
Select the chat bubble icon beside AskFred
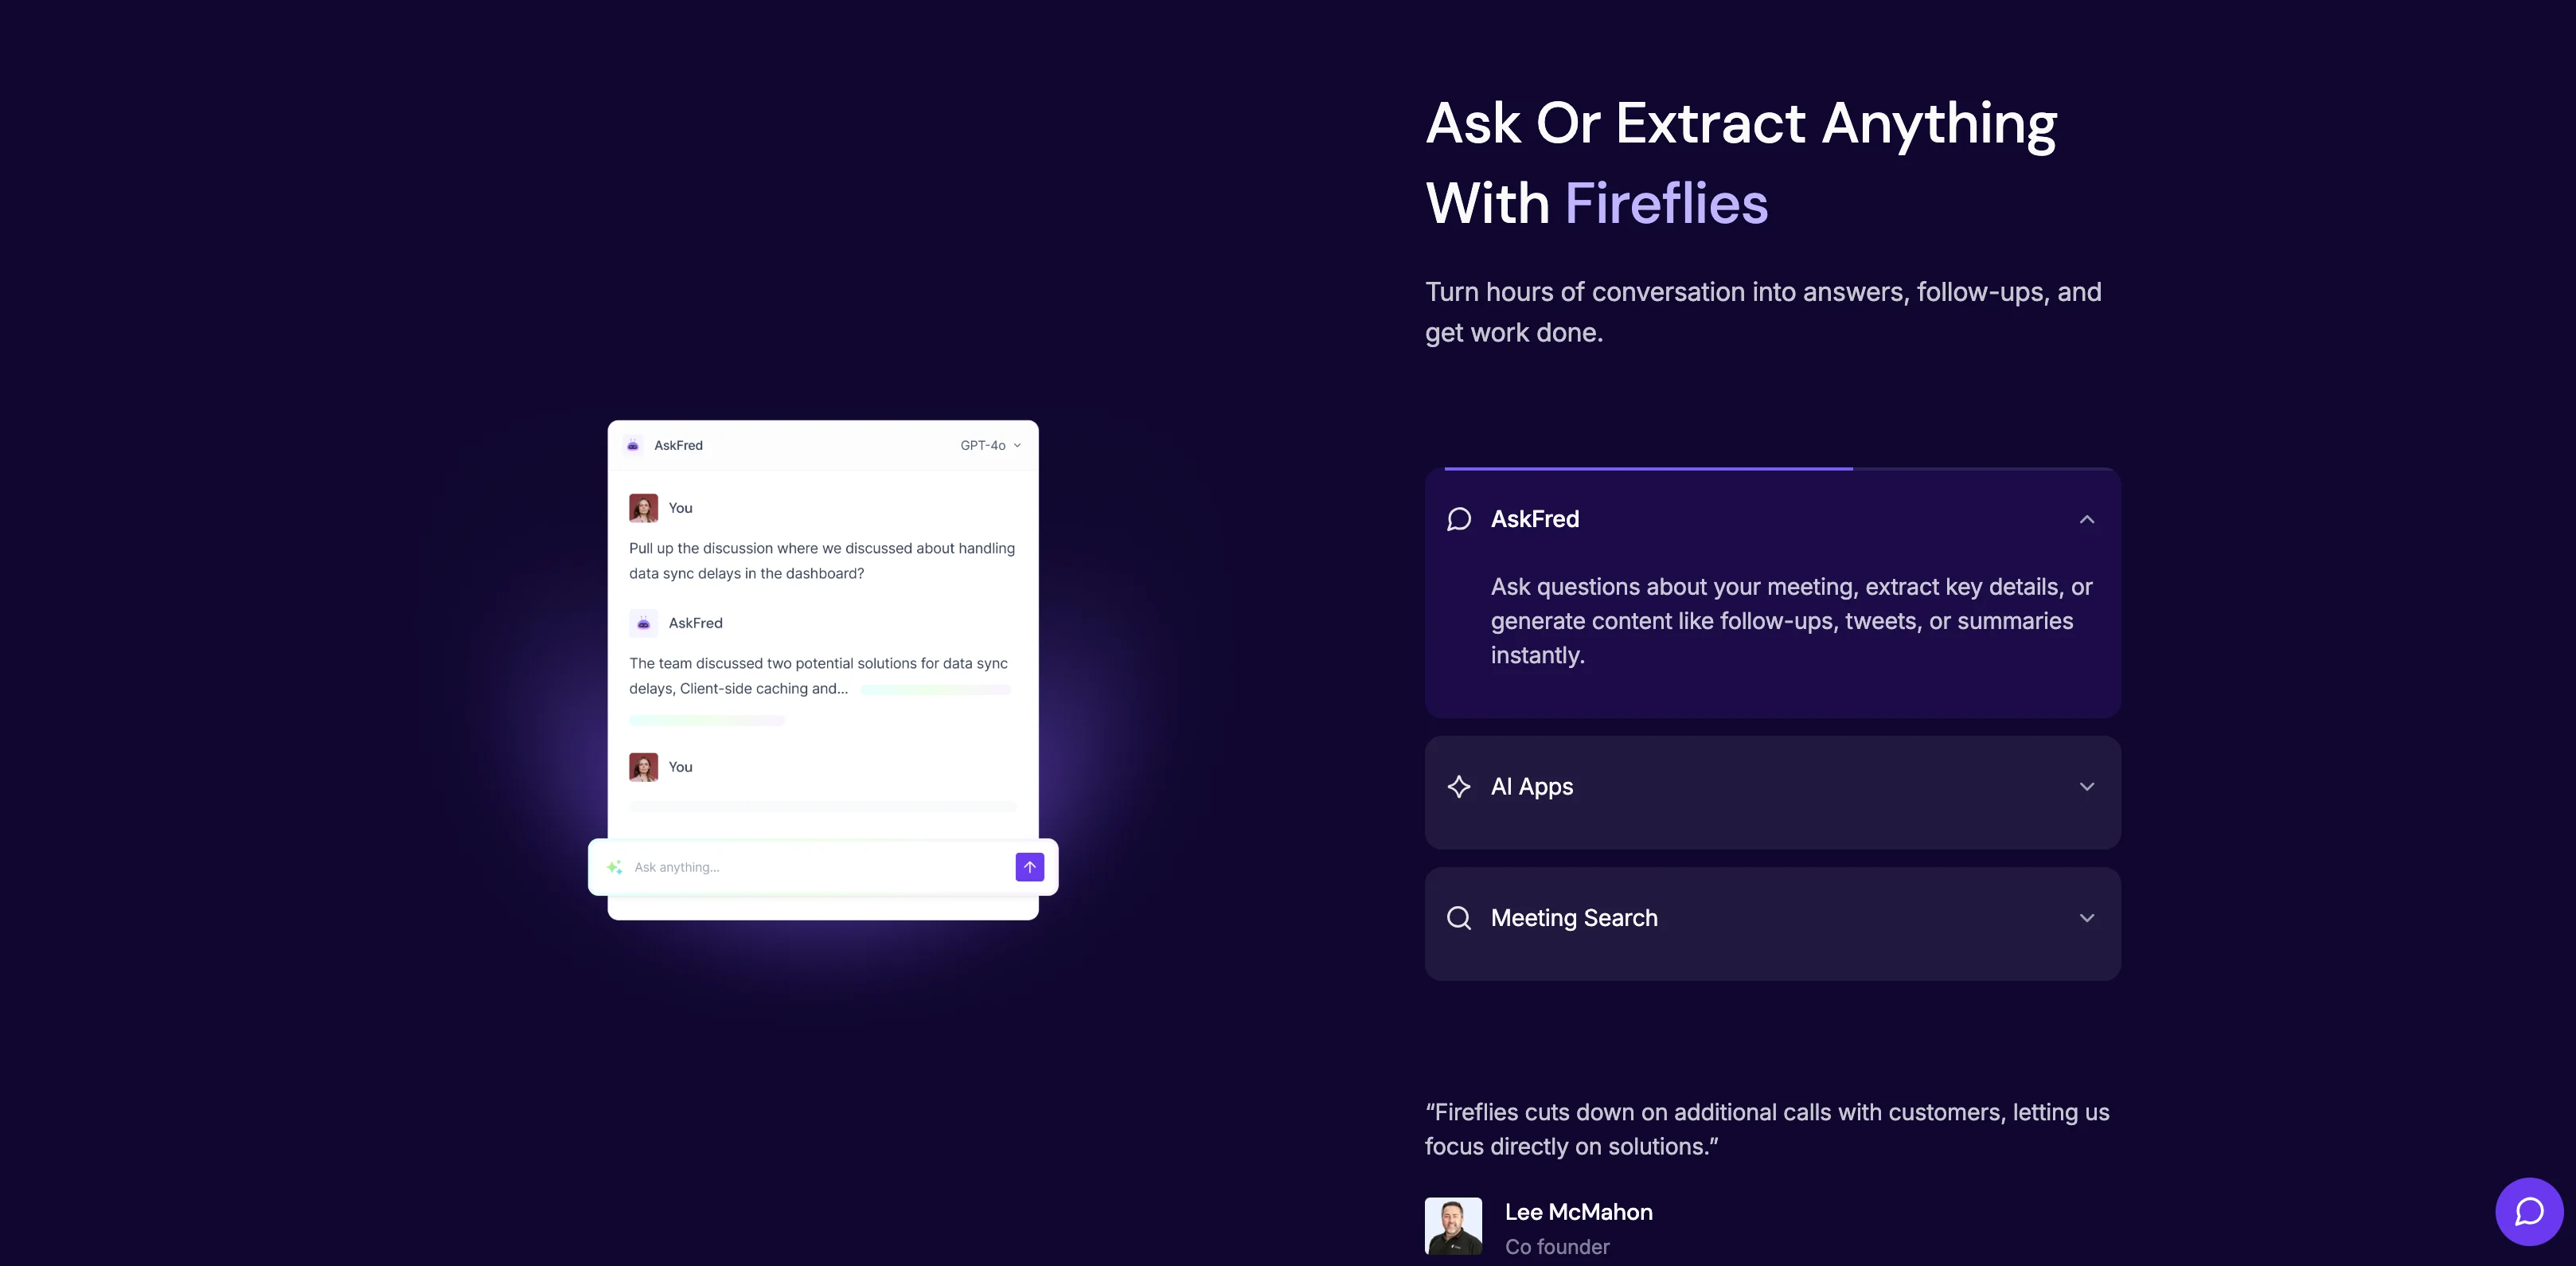point(1459,519)
